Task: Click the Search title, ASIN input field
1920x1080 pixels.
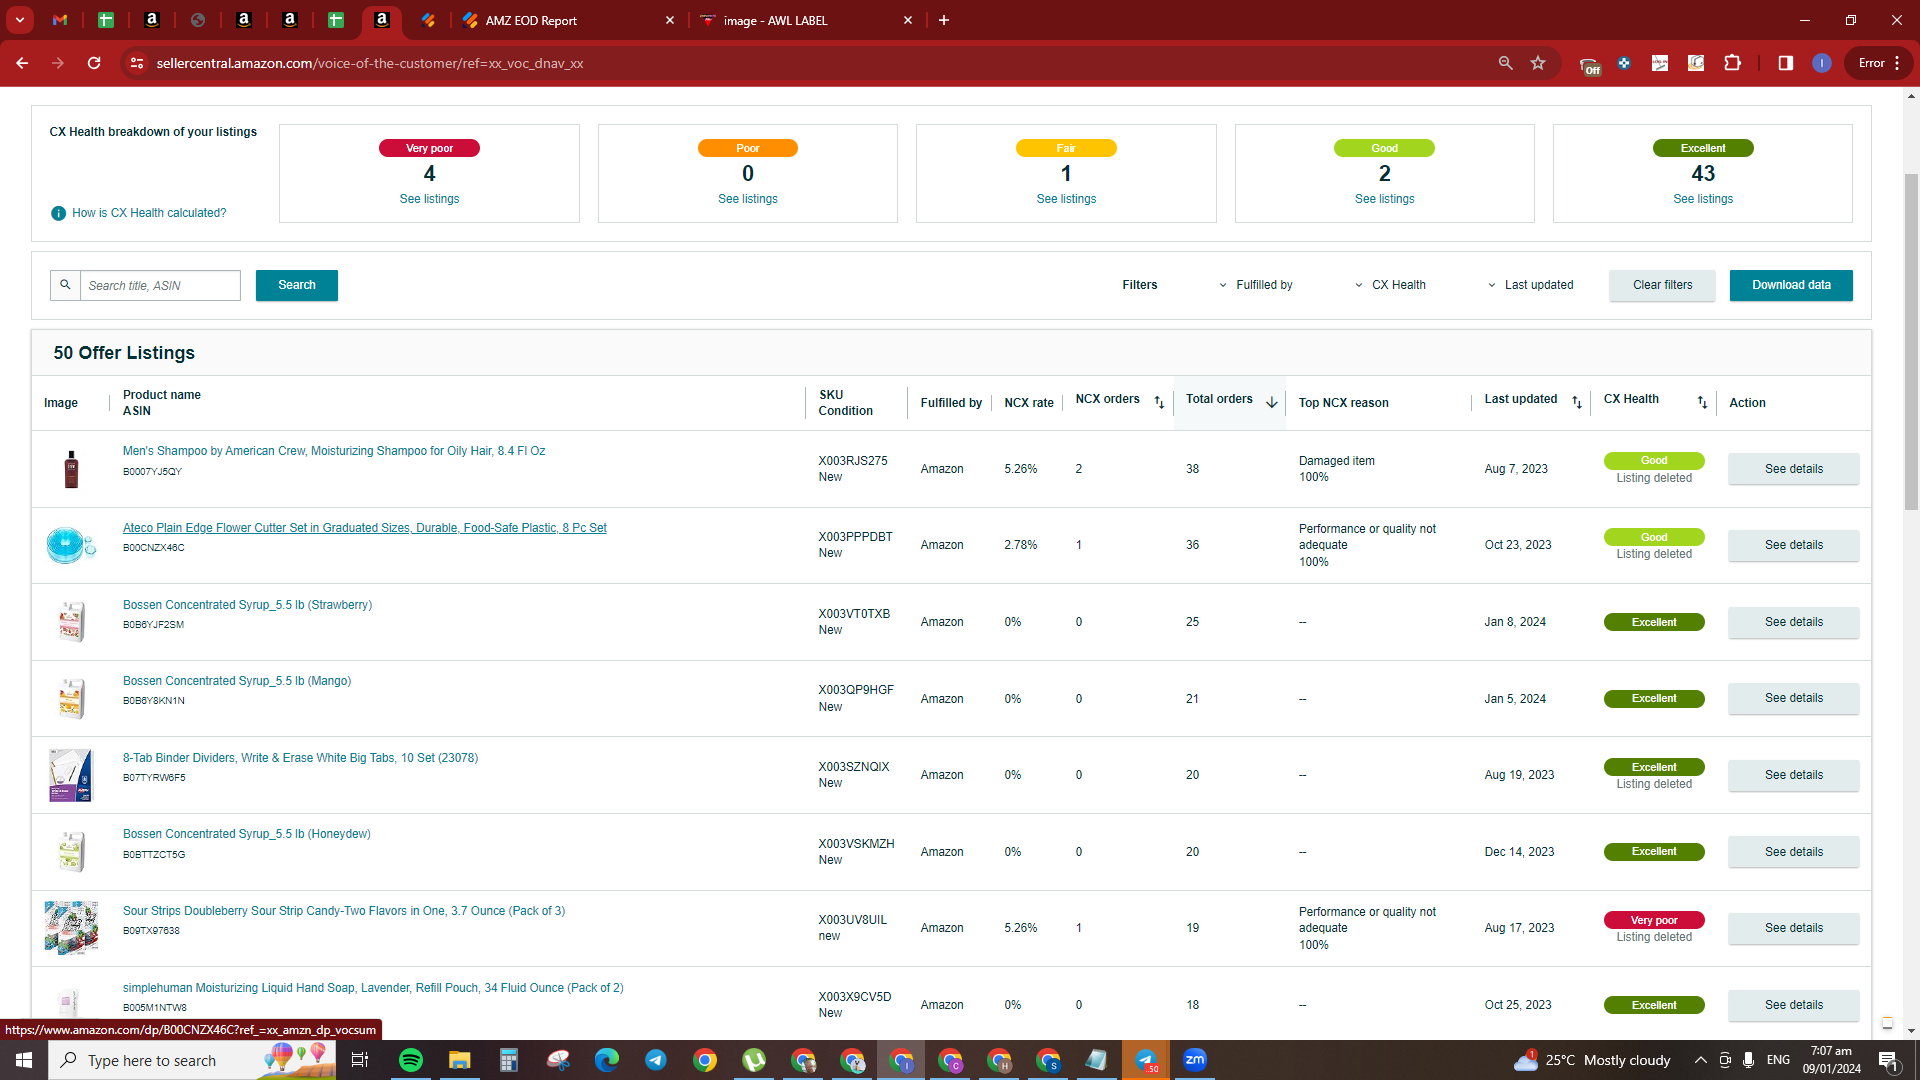Action: [x=160, y=285]
